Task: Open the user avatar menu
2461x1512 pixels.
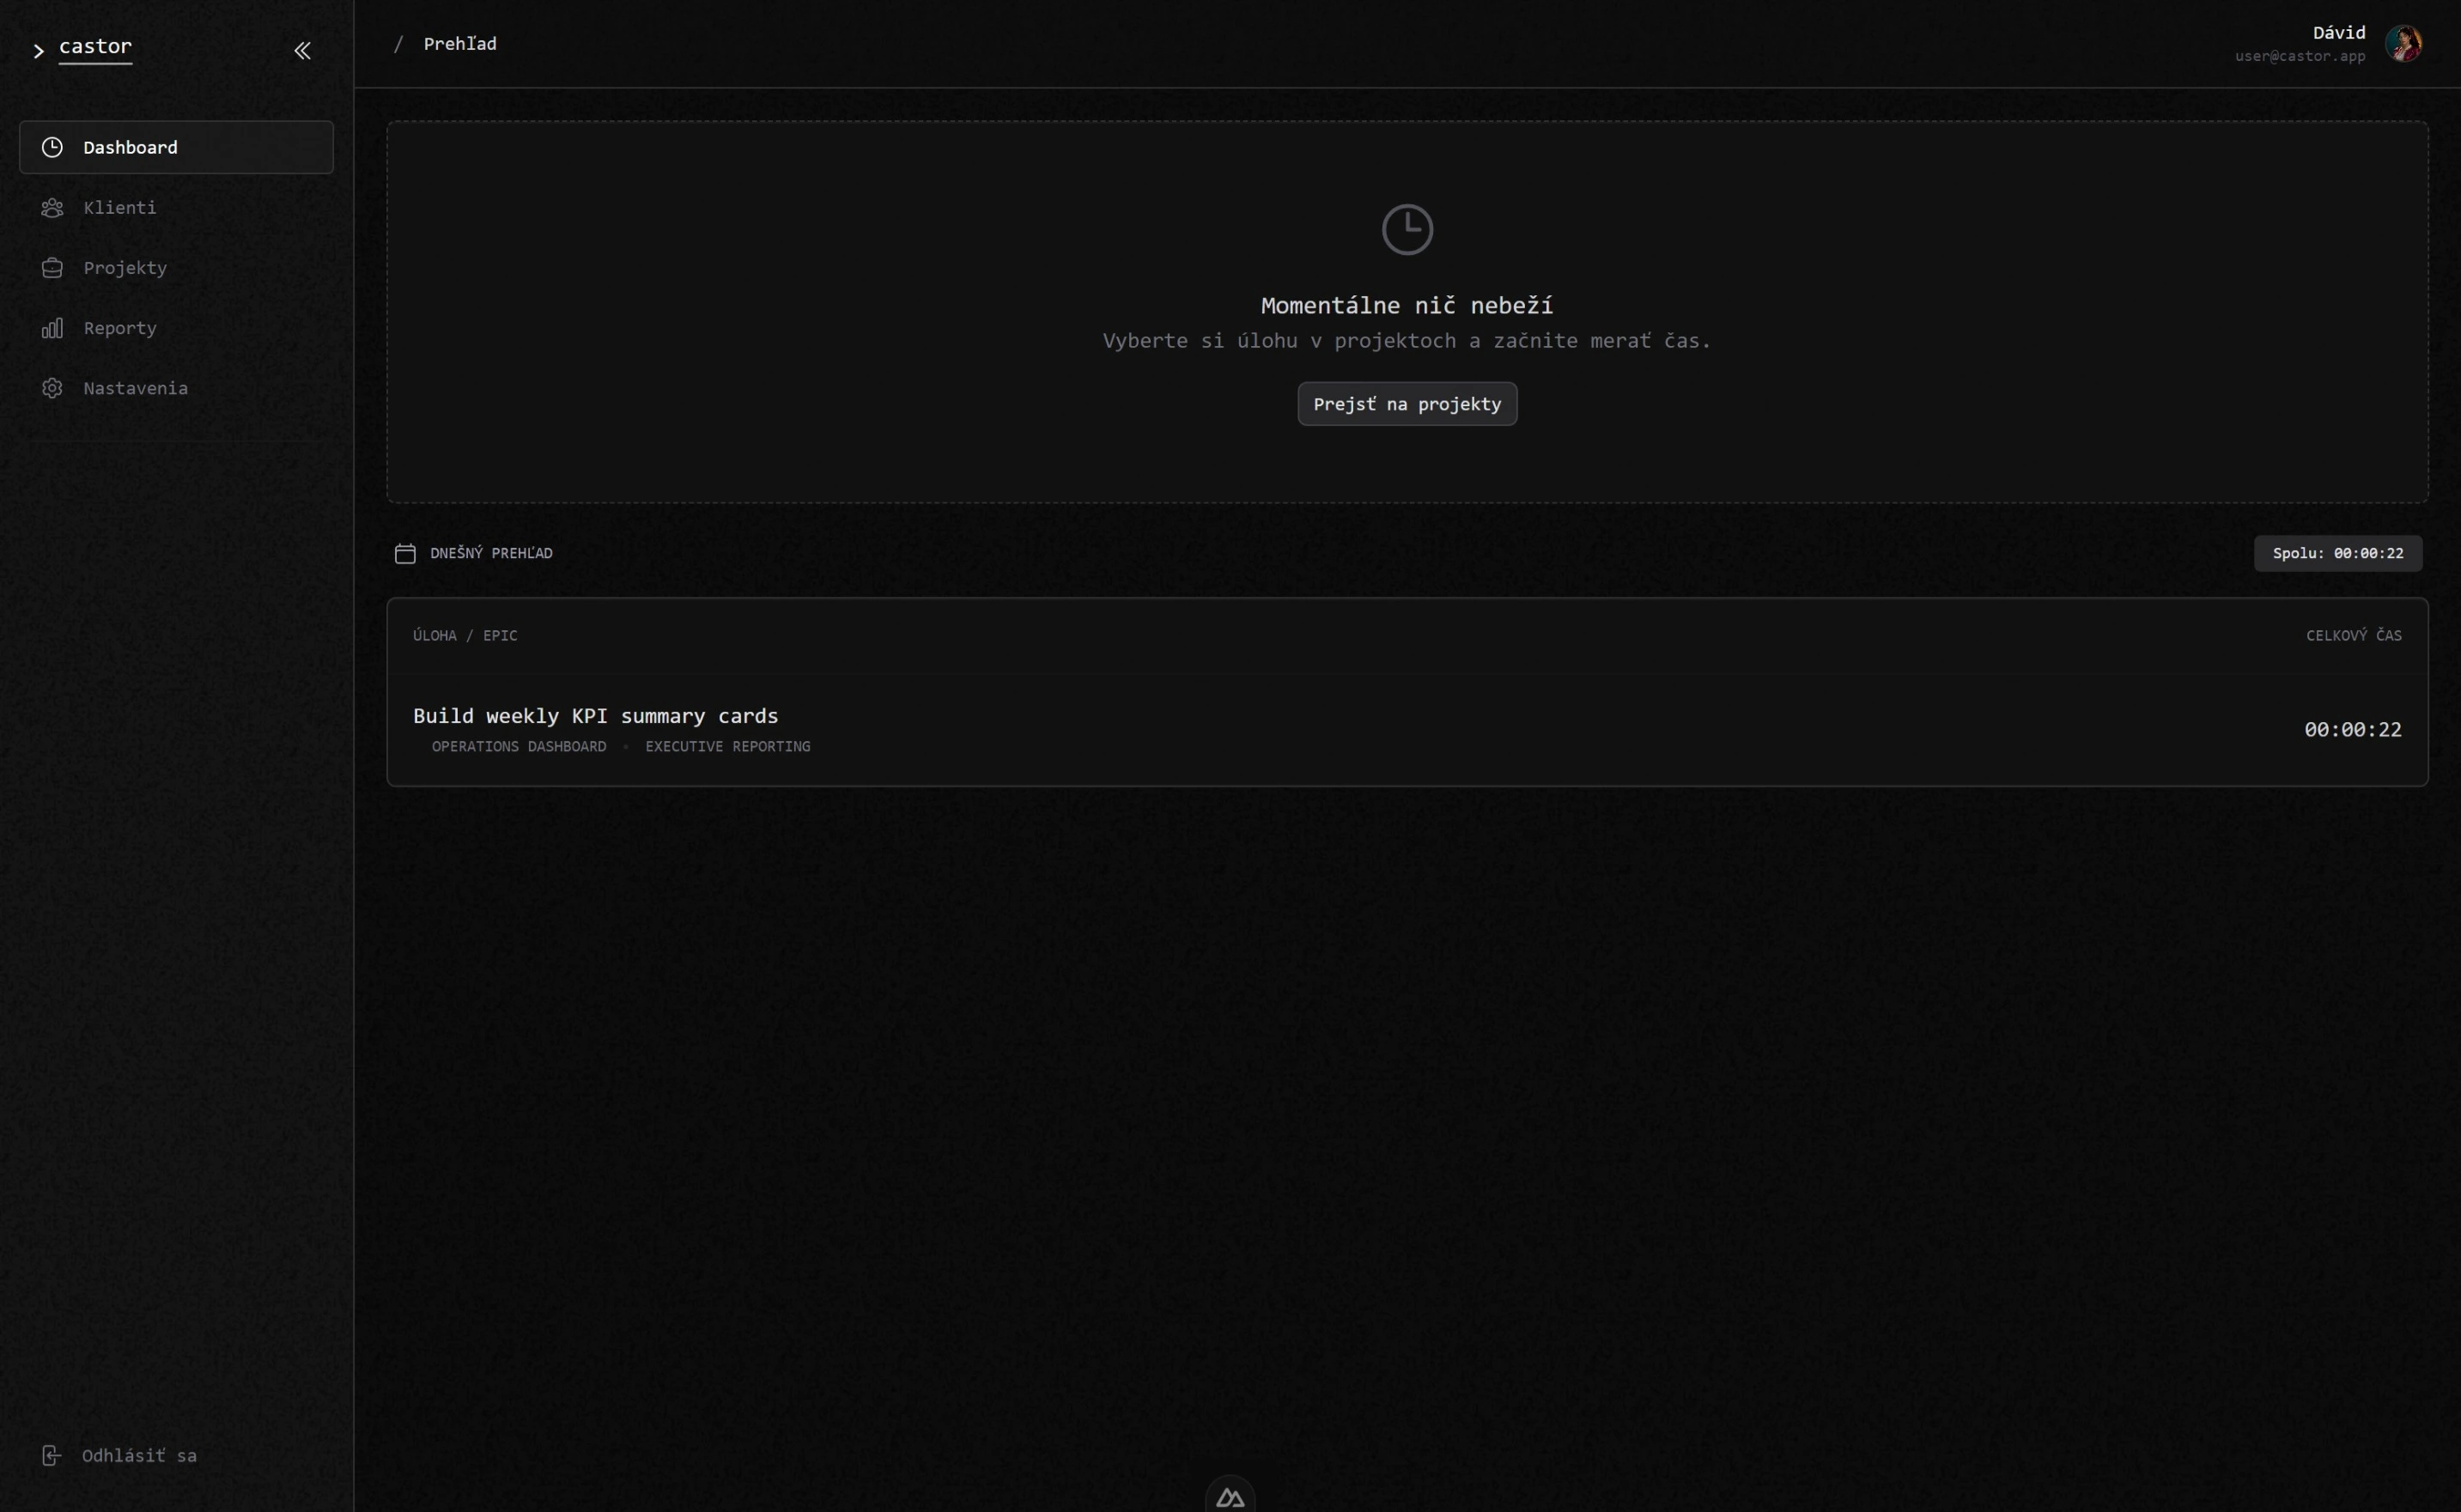Action: [2403, 43]
